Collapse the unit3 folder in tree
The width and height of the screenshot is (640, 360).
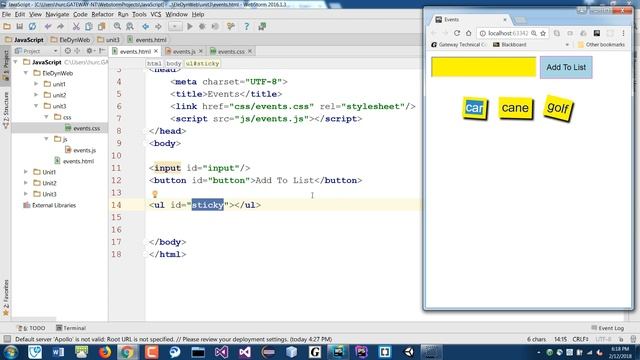[36, 106]
